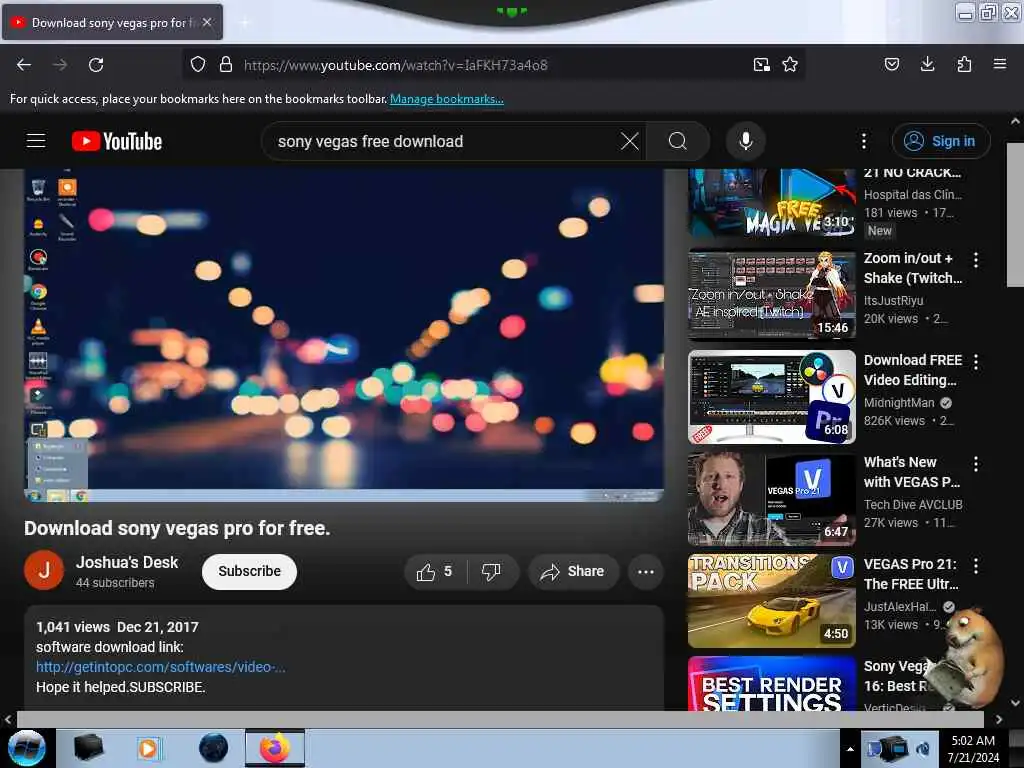Open the taskbar clock and date

pyautogui.click(x=973, y=749)
